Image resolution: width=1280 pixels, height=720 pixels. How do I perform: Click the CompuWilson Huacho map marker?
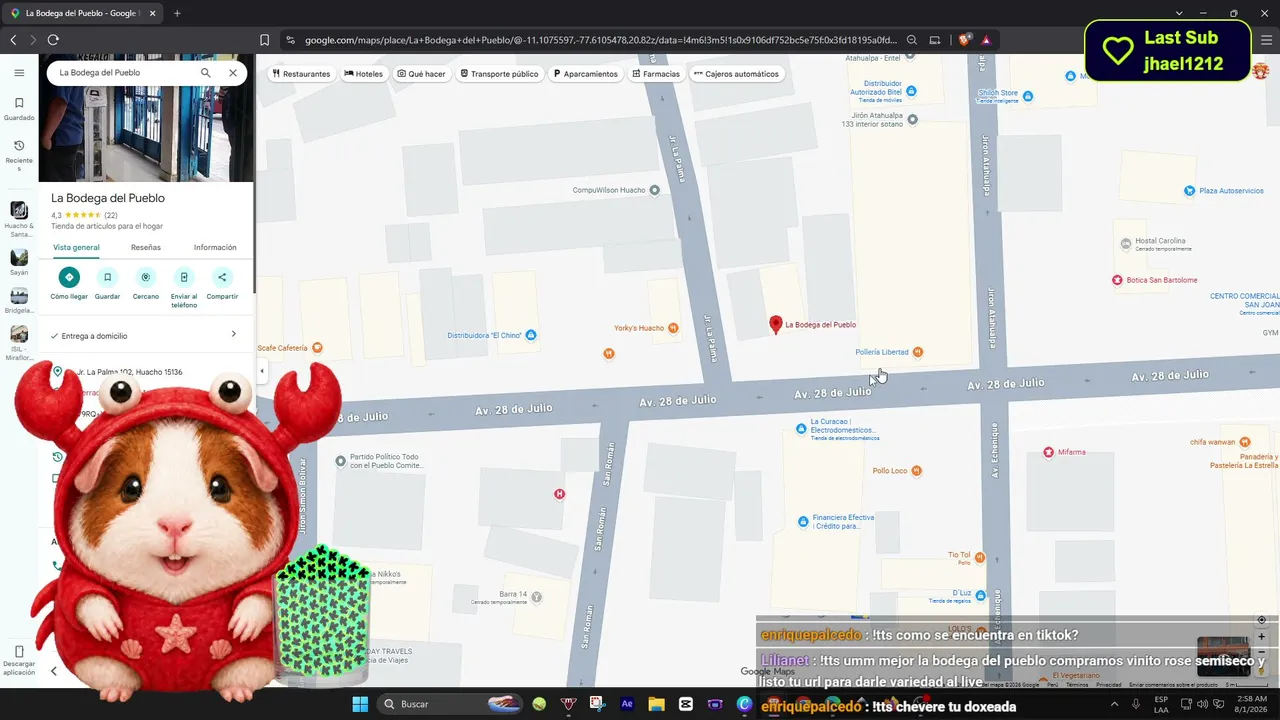(x=655, y=190)
